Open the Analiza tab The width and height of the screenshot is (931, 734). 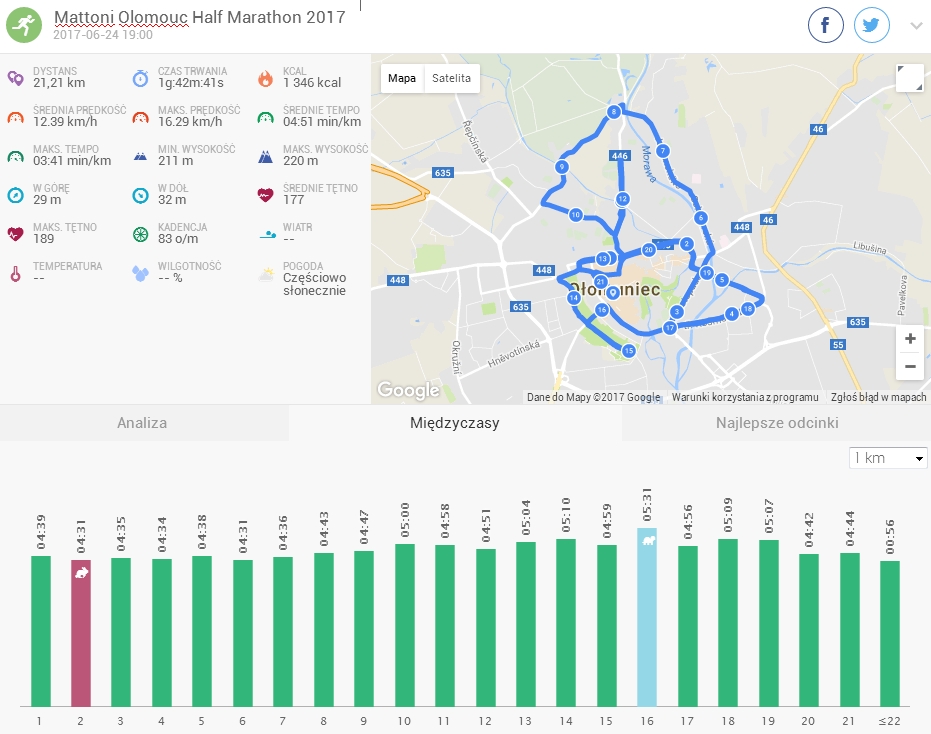(x=142, y=423)
